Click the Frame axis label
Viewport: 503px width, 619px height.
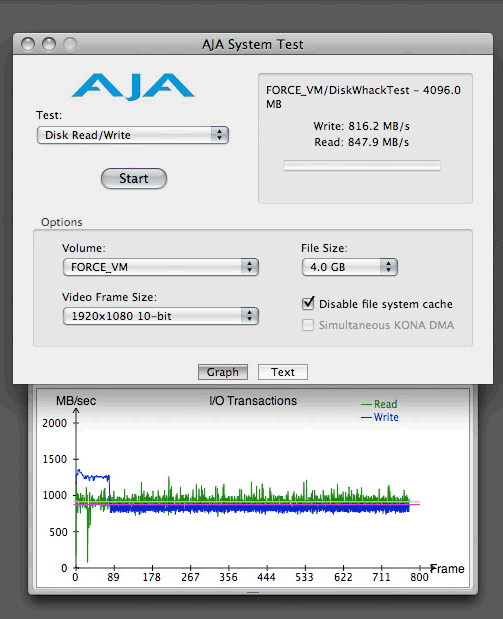[x=447, y=569]
